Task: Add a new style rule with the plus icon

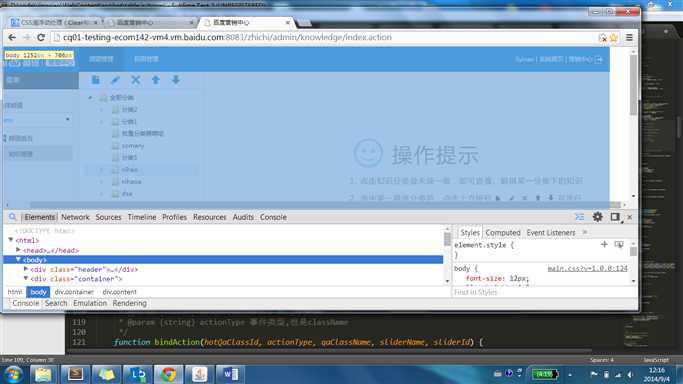Action: (604, 245)
